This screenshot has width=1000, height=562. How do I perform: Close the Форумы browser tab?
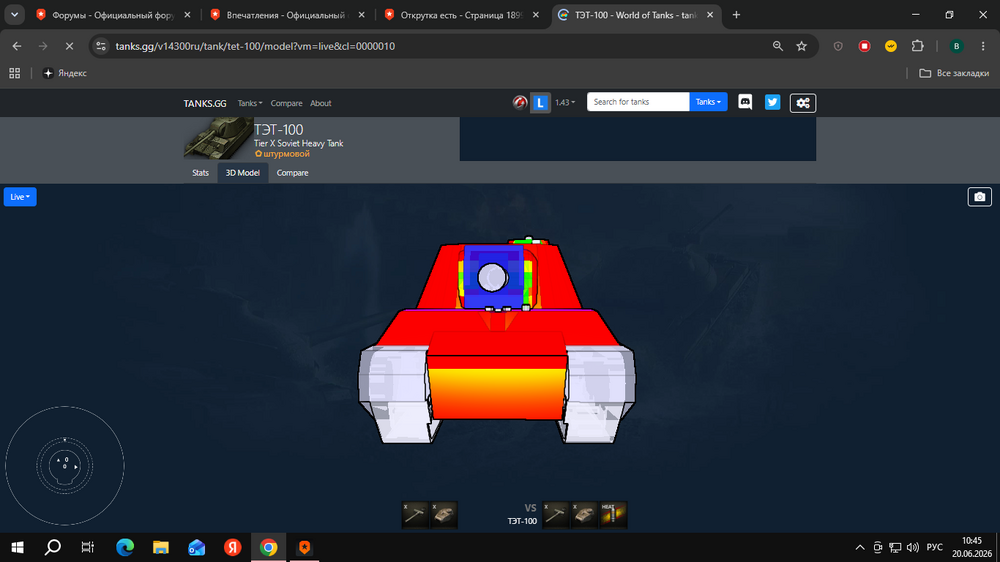(x=187, y=15)
